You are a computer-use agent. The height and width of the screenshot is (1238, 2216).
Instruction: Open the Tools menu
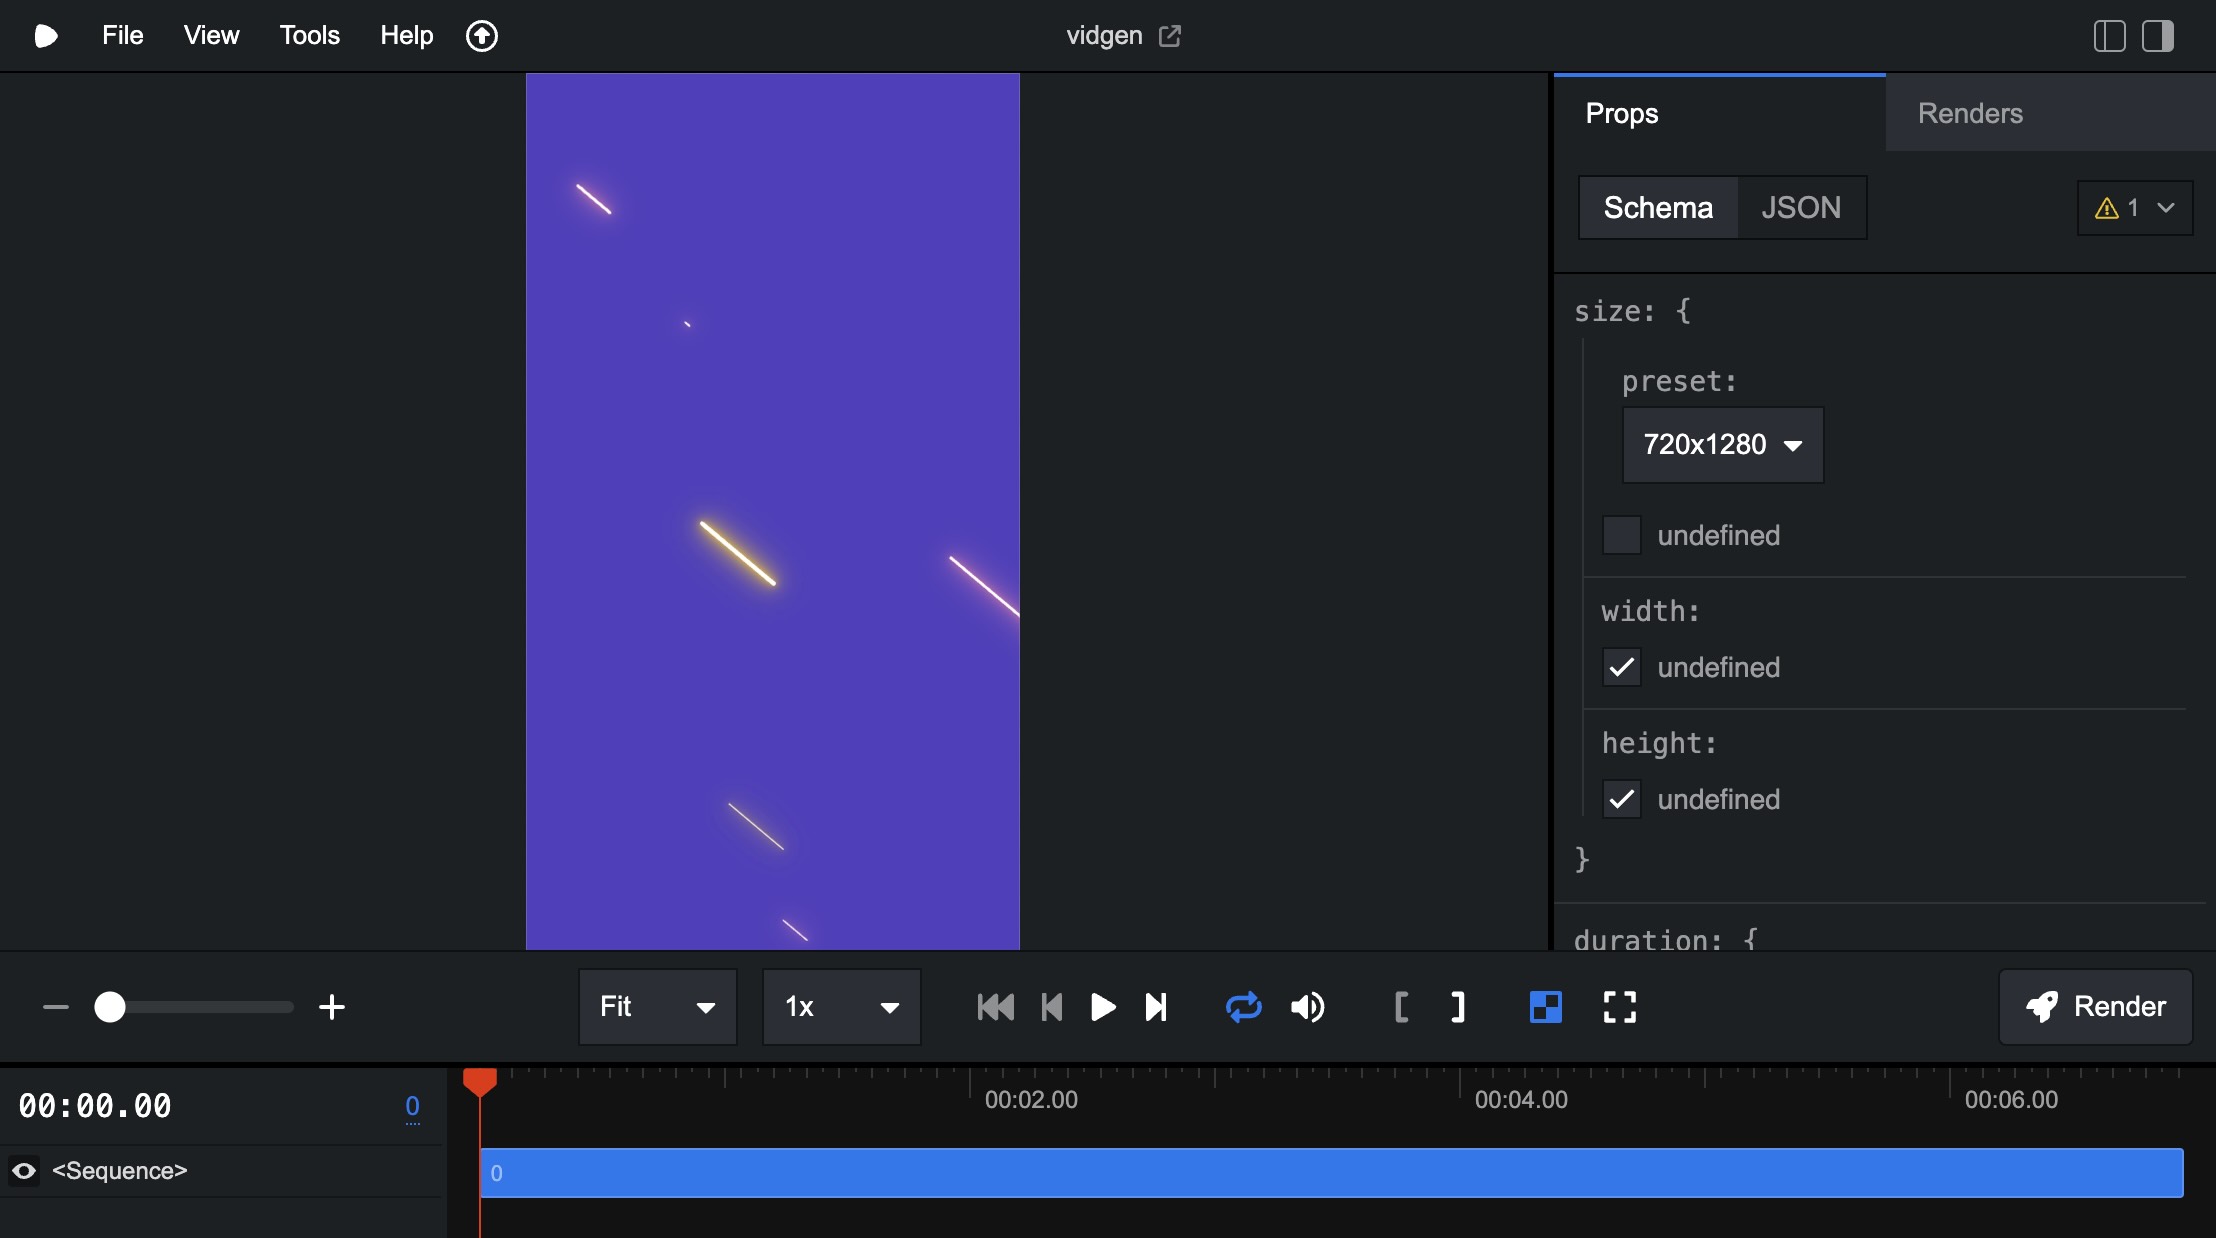[309, 35]
